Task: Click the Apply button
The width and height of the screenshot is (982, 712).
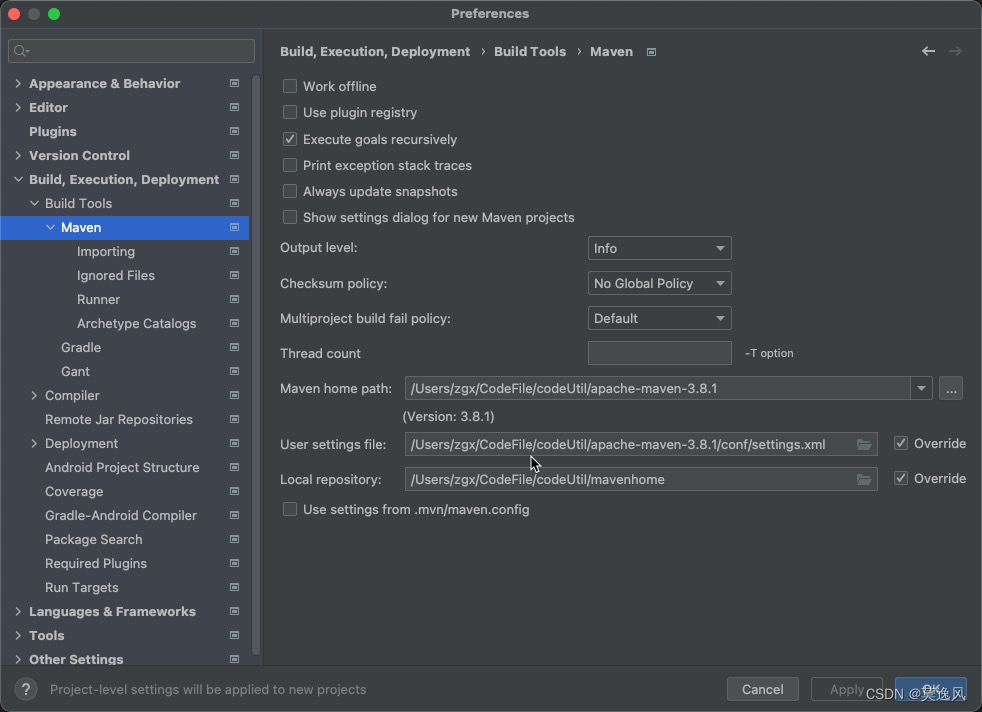Action: (x=847, y=689)
